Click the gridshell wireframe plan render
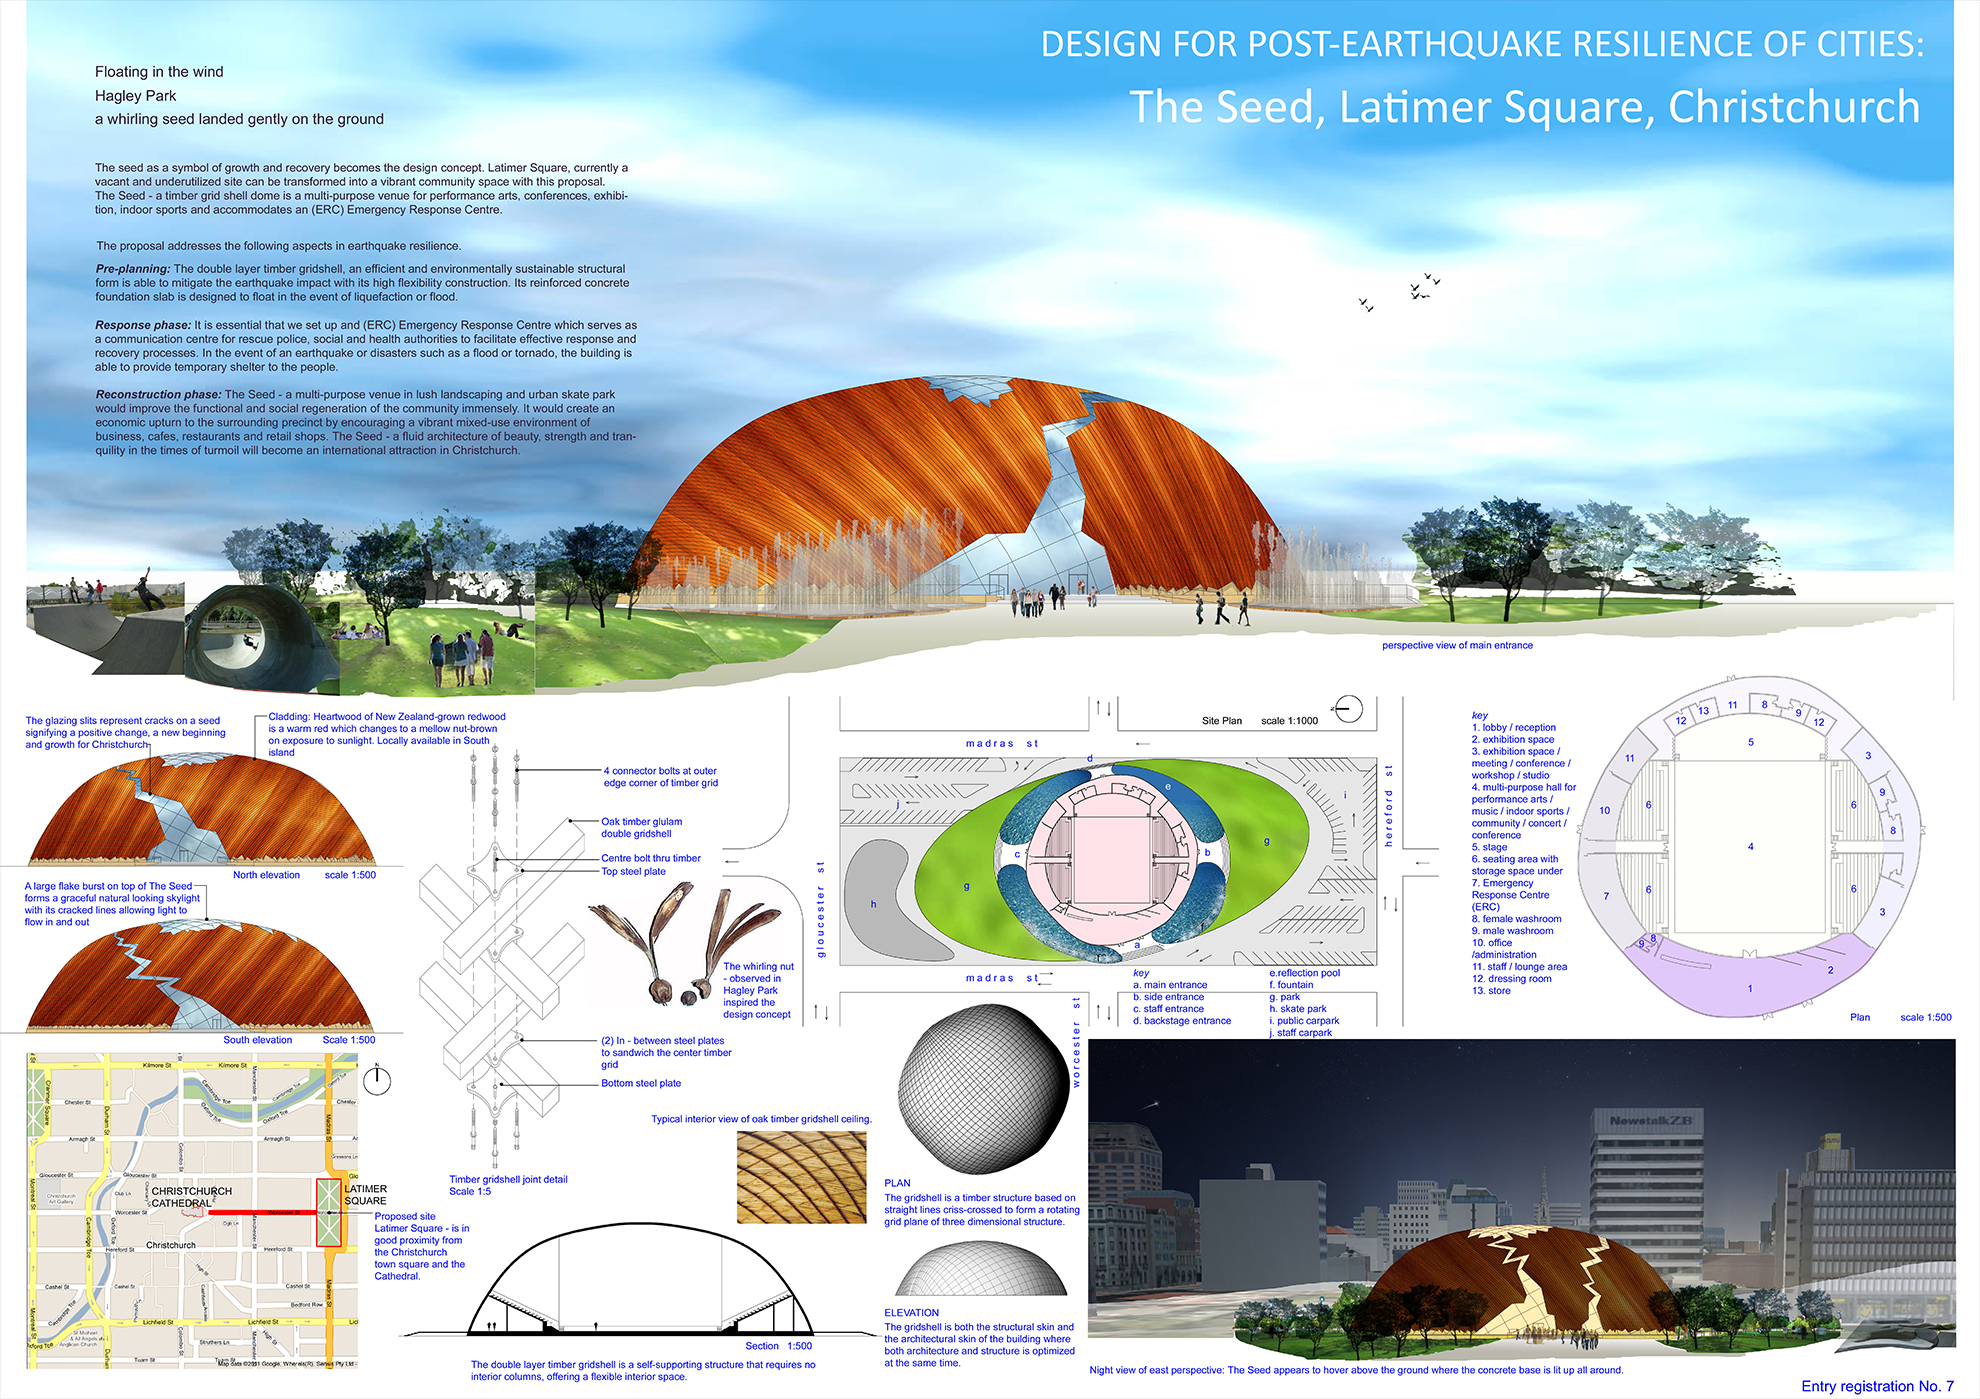The height and width of the screenshot is (1399, 1980). (982, 1088)
